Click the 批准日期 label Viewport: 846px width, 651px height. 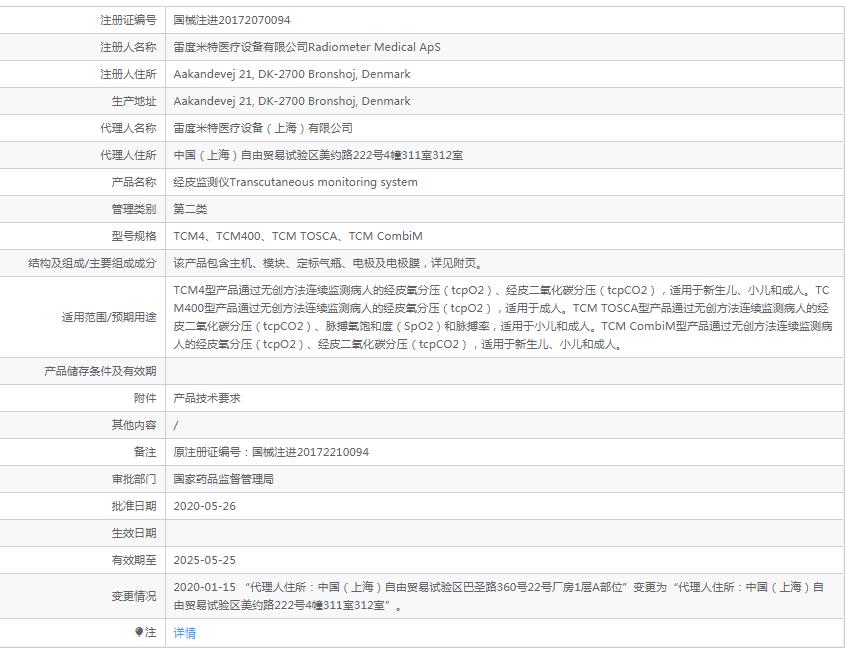point(134,506)
